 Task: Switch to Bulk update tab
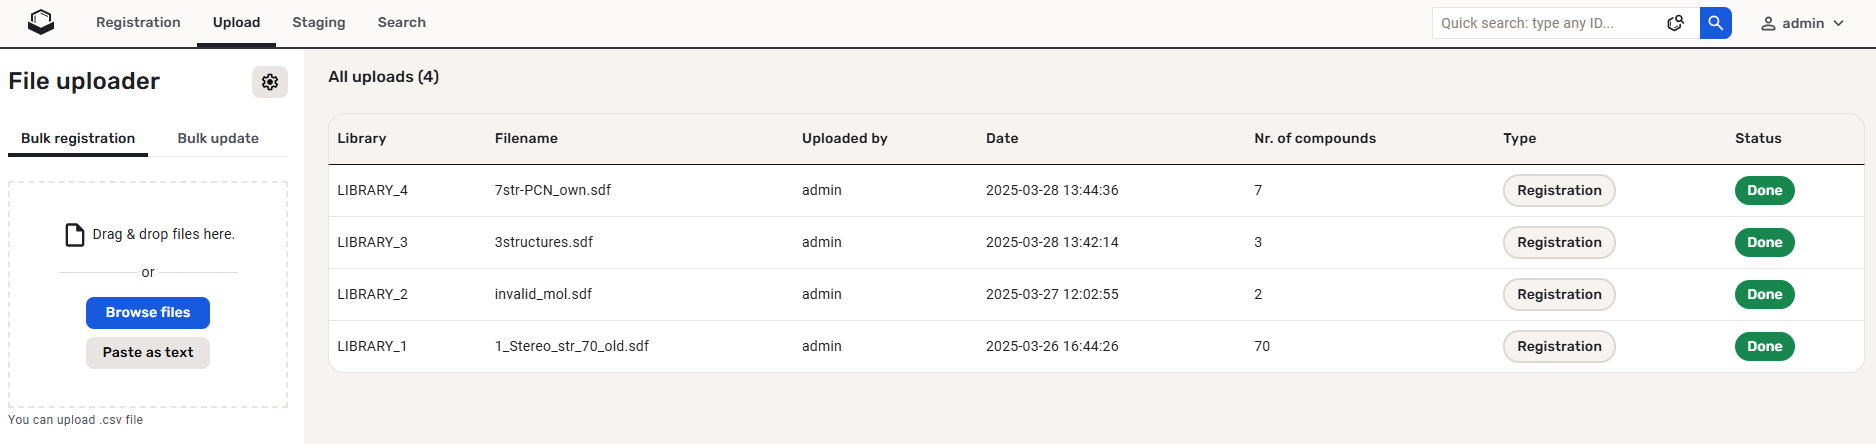tap(218, 138)
